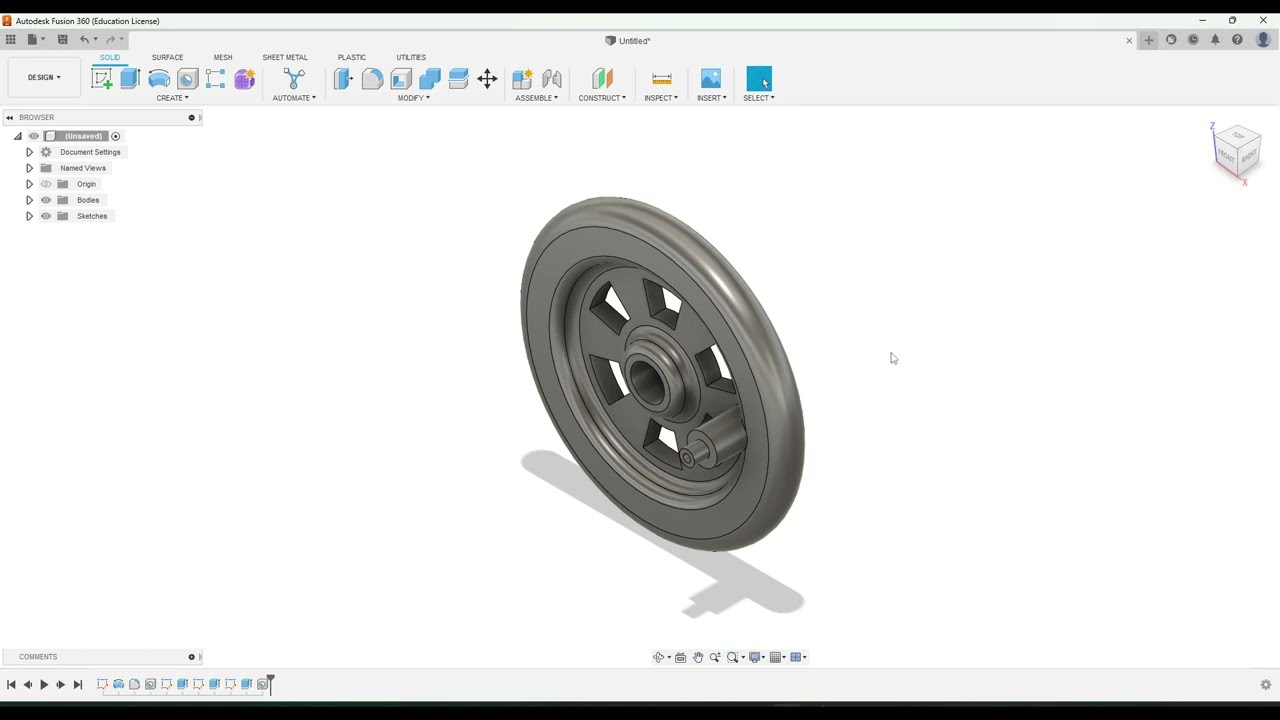The height and width of the screenshot is (720, 1280).
Task: Click the Redo arrow
Action: [110, 40]
